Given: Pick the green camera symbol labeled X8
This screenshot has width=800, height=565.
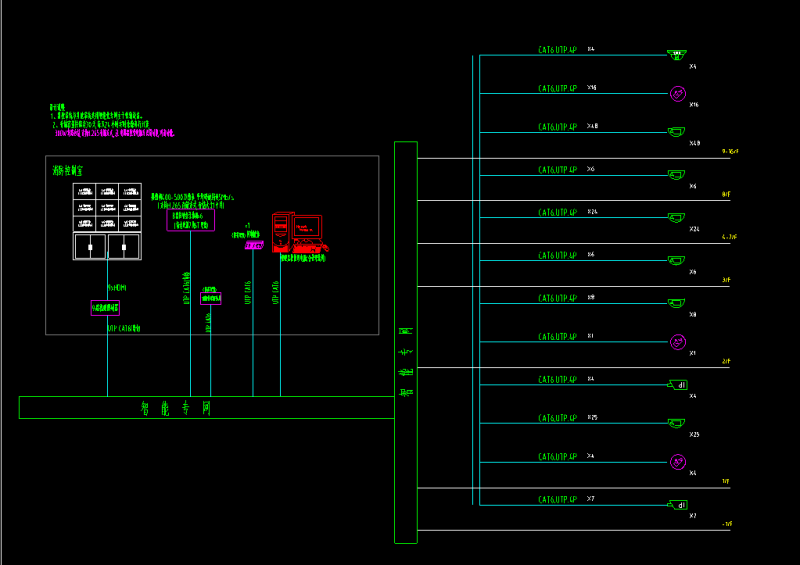Looking at the screenshot, I should [676, 303].
